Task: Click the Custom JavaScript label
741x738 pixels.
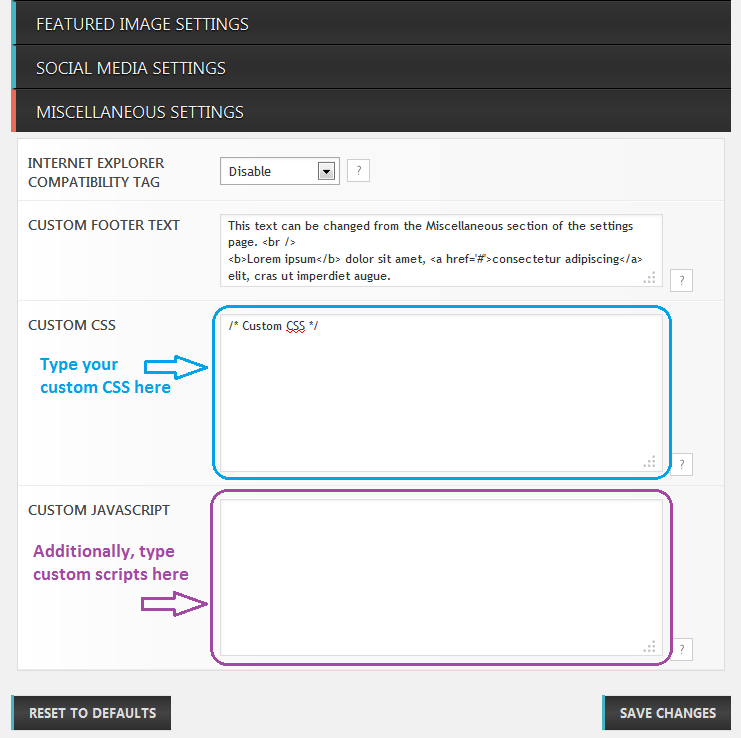Action: [x=99, y=510]
